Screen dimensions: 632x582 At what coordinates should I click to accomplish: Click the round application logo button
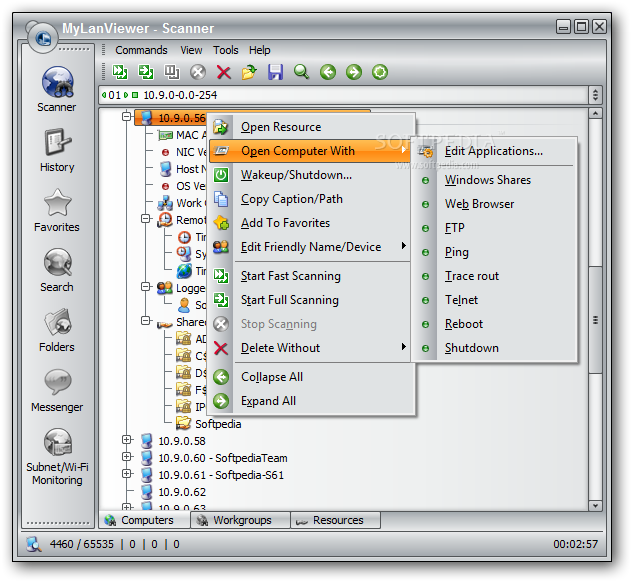click(x=42, y=38)
